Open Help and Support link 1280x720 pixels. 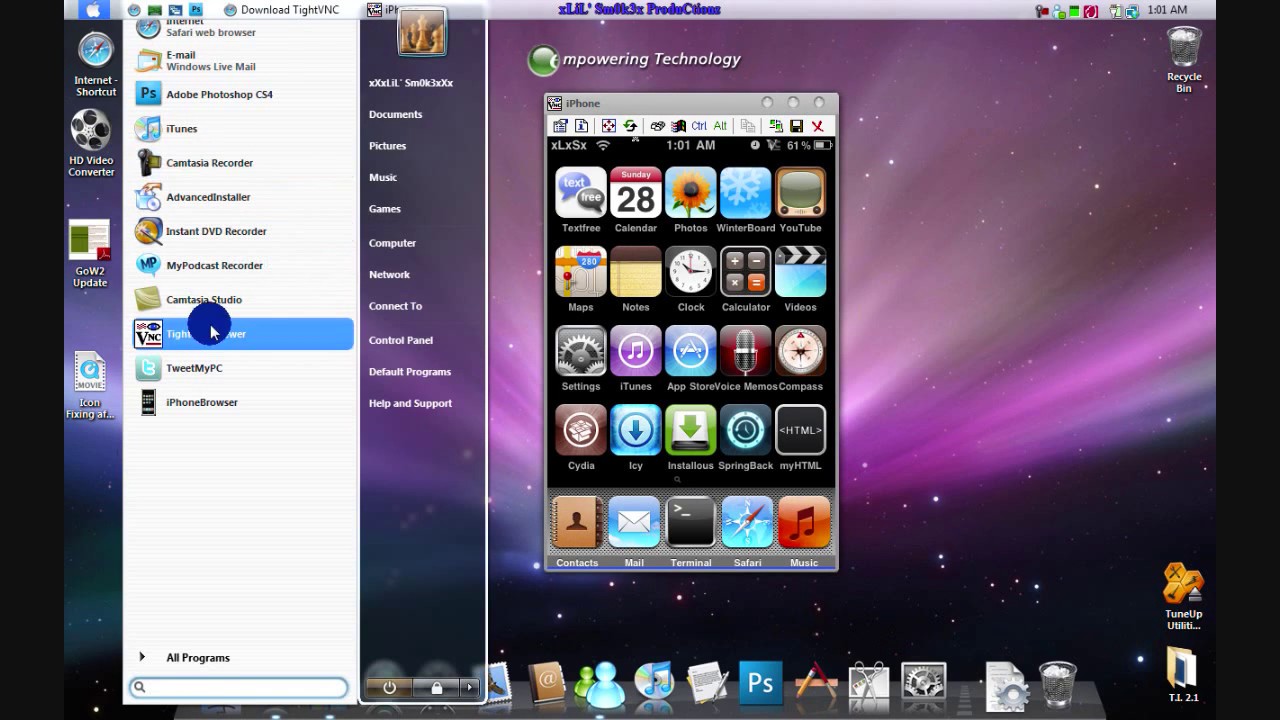tap(410, 403)
